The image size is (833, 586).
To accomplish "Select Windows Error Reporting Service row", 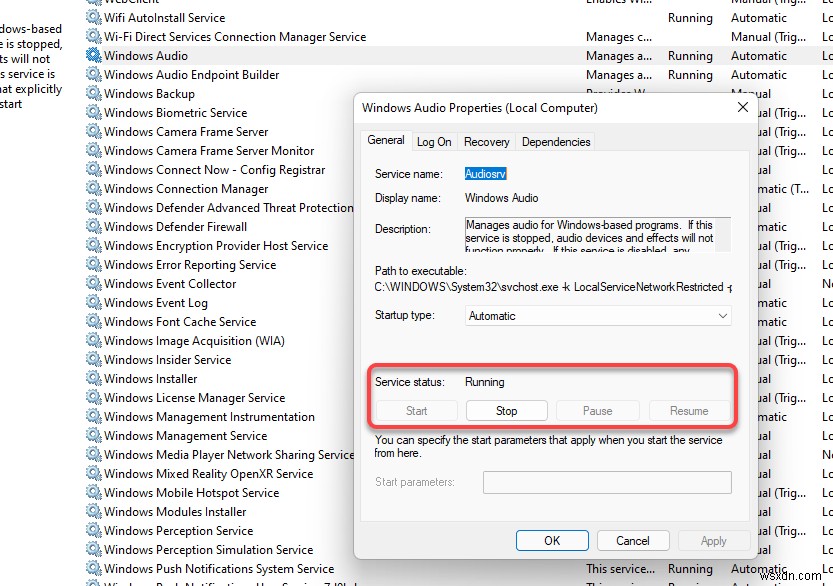I will click(190, 265).
